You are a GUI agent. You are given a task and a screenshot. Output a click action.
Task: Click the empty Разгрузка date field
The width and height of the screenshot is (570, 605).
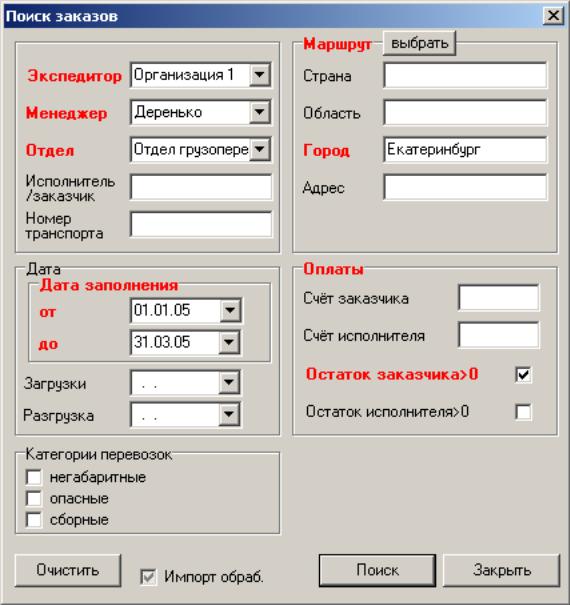click(176, 415)
